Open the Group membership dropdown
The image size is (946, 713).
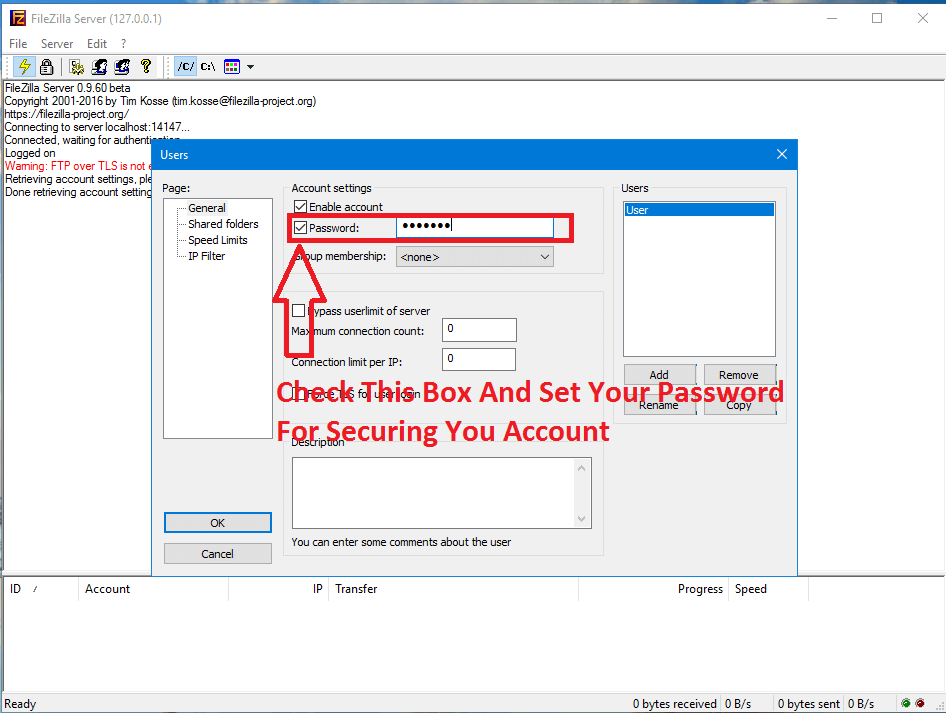pos(474,256)
